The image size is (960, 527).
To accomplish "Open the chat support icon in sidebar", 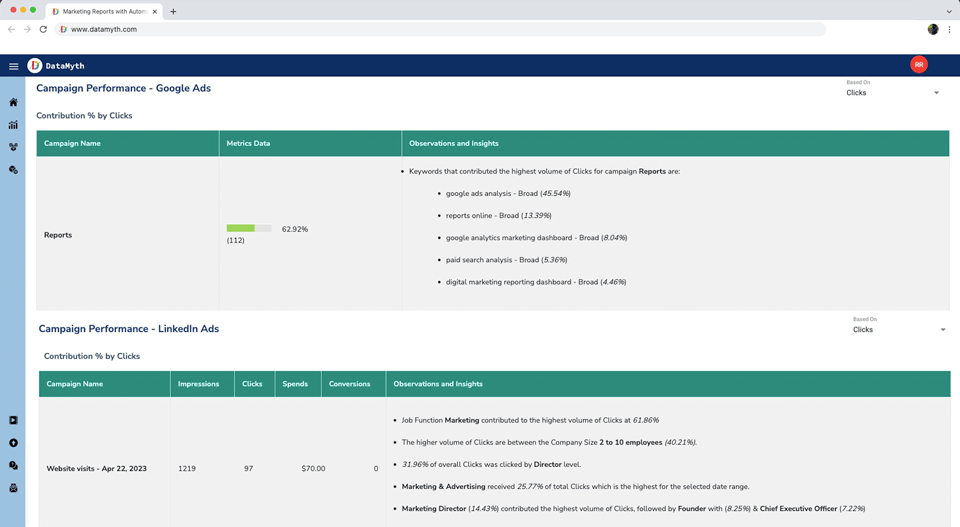I will point(13,466).
